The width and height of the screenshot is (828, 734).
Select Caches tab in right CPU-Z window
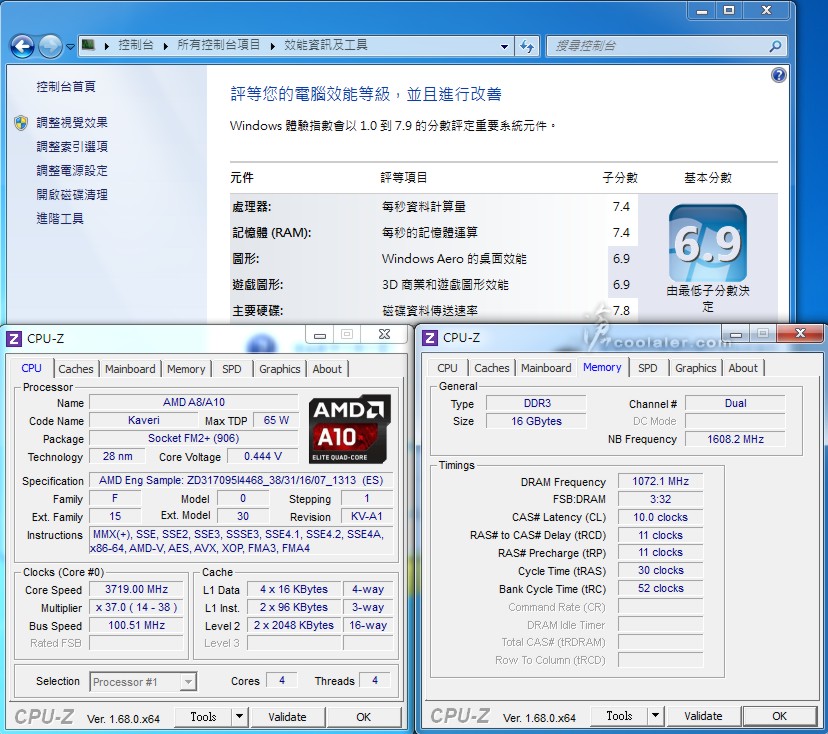492,368
